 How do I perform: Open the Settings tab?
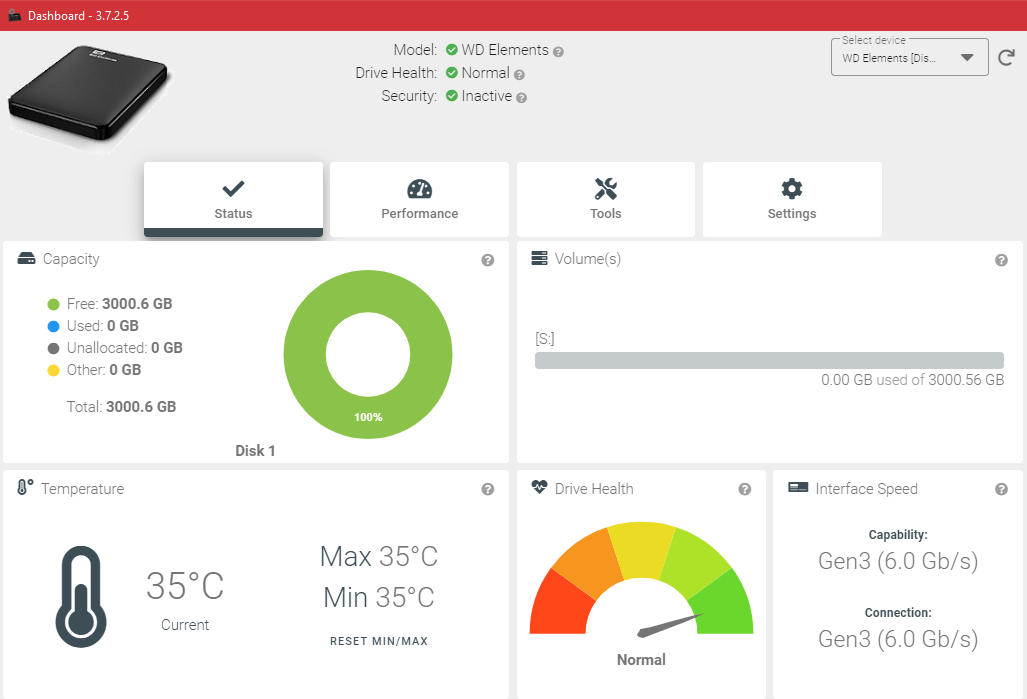pyautogui.click(x=792, y=199)
